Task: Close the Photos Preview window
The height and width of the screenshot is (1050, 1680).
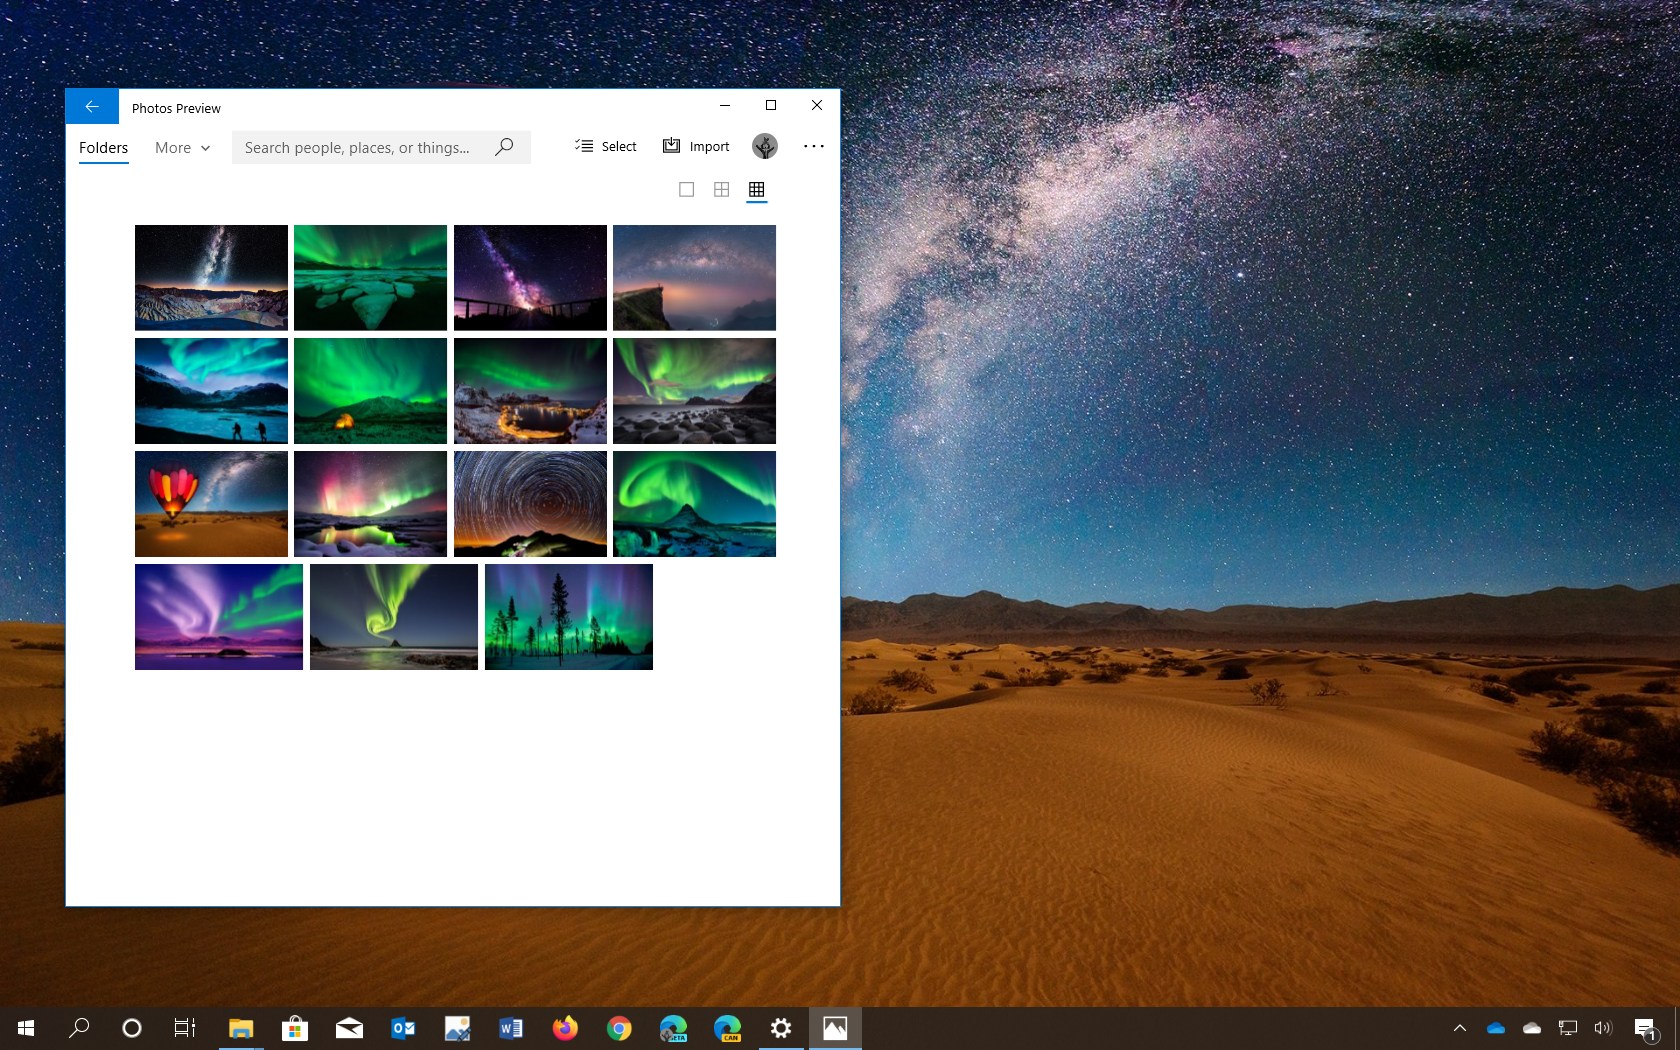Action: (x=817, y=105)
